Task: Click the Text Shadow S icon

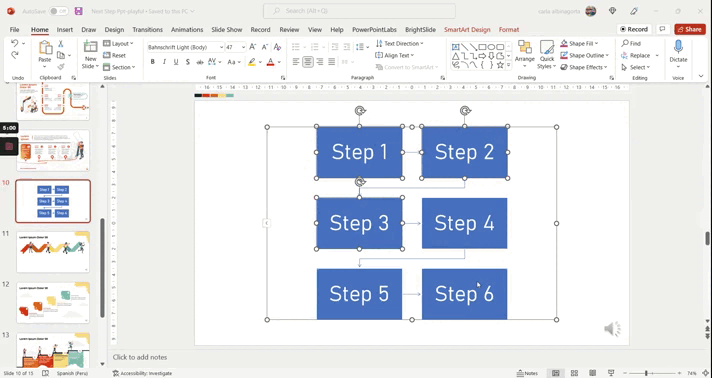Action: (x=188, y=62)
